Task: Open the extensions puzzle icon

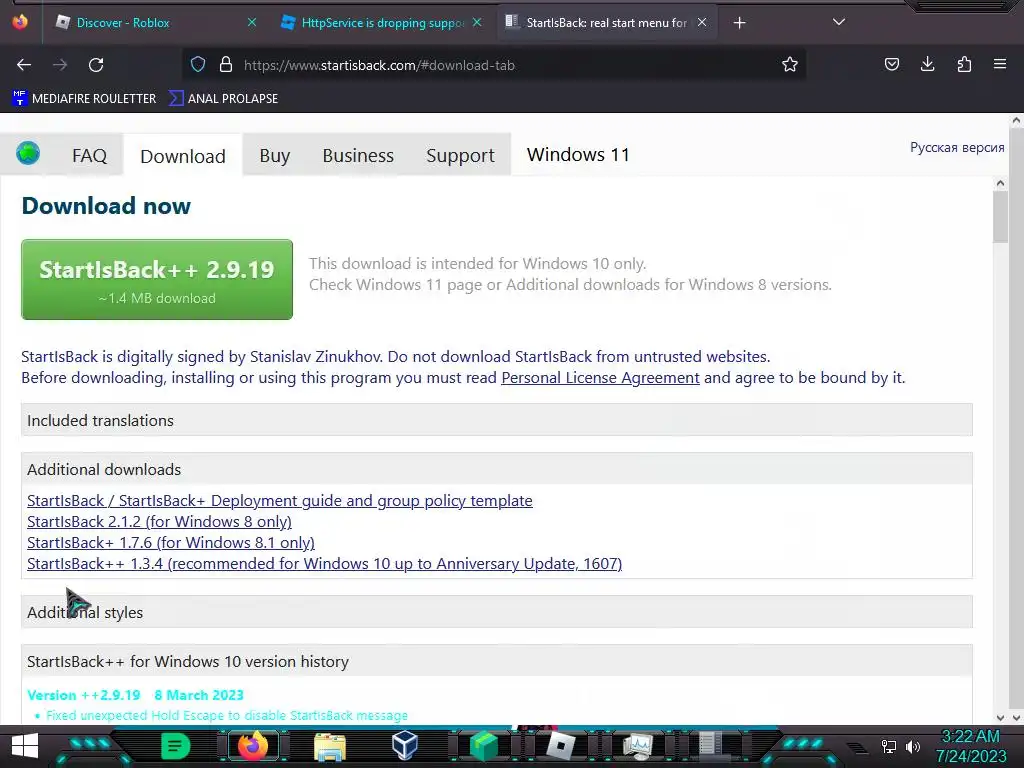Action: click(x=964, y=64)
